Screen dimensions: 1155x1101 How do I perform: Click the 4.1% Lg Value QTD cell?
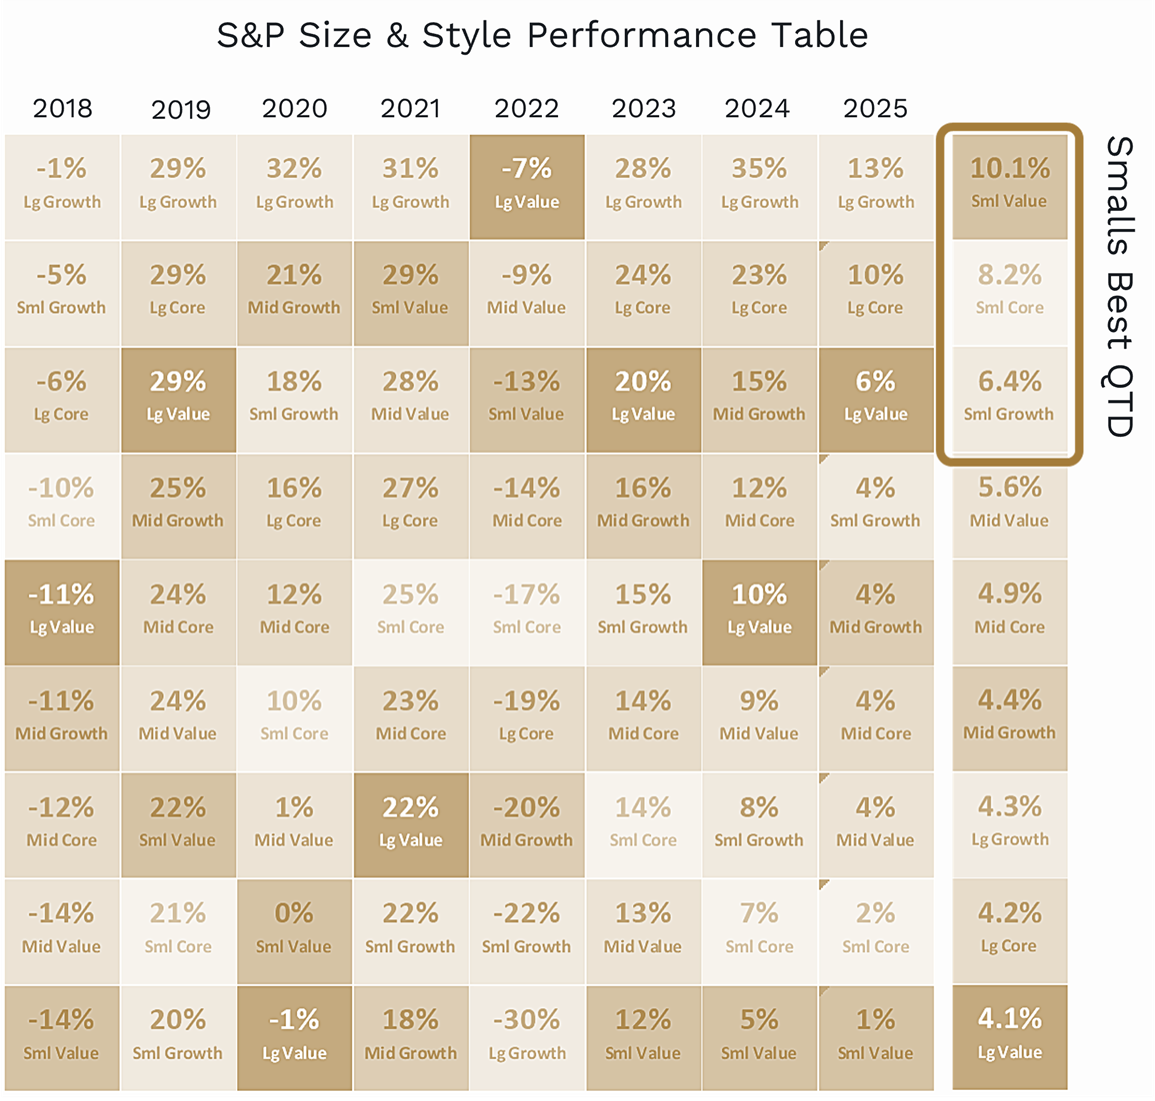1010,1034
